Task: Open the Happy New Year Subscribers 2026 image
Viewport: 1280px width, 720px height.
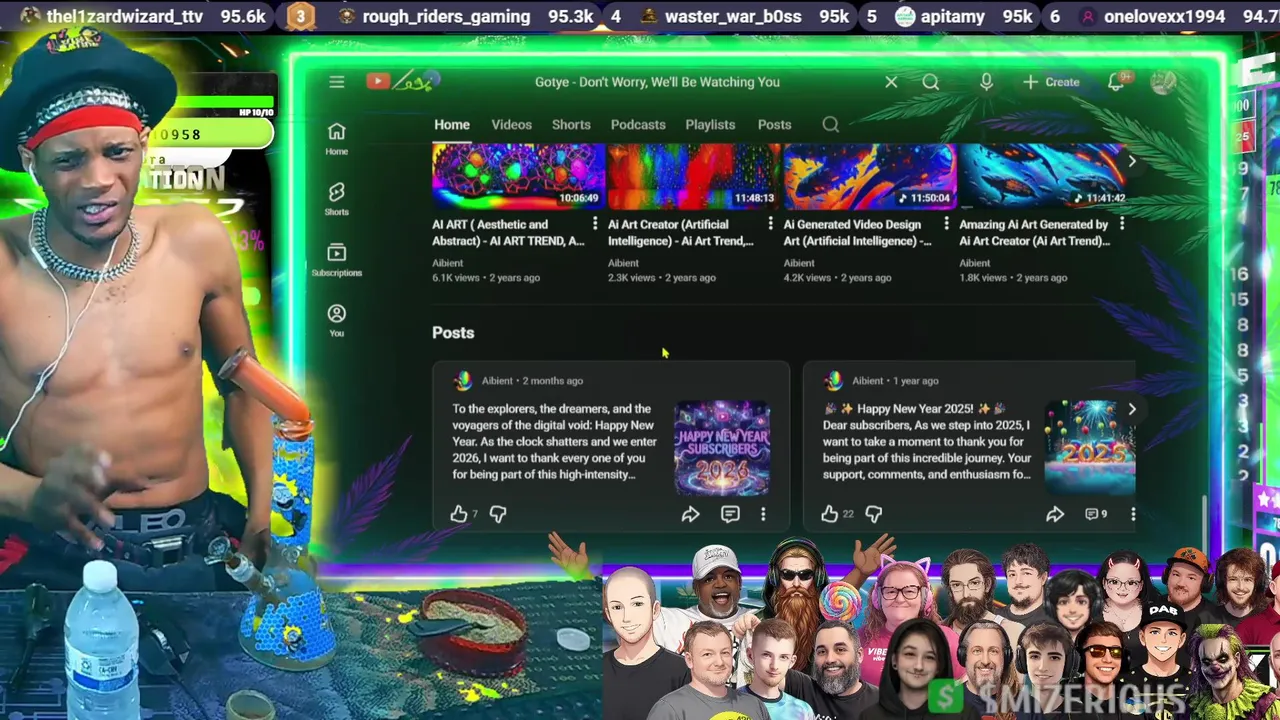Action: (x=722, y=448)
